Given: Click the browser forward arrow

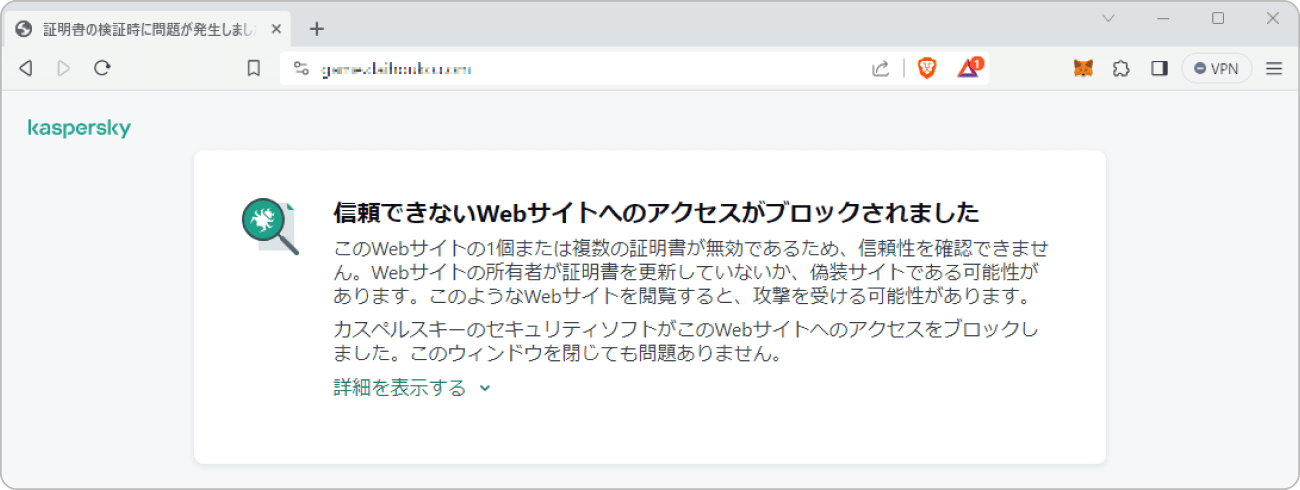Looking at the screenshot, I should (x=64, y=68).
